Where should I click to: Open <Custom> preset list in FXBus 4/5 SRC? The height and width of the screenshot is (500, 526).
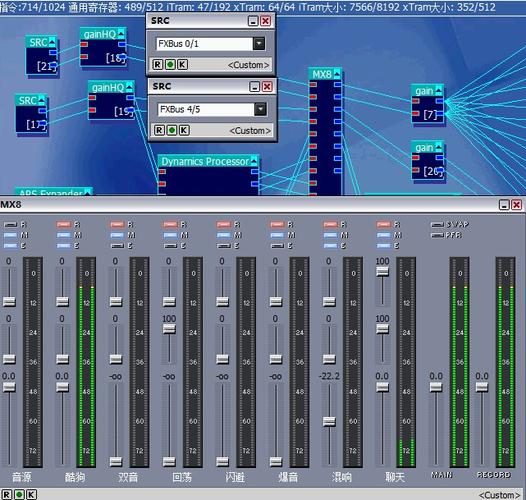(x=250, y=131)
